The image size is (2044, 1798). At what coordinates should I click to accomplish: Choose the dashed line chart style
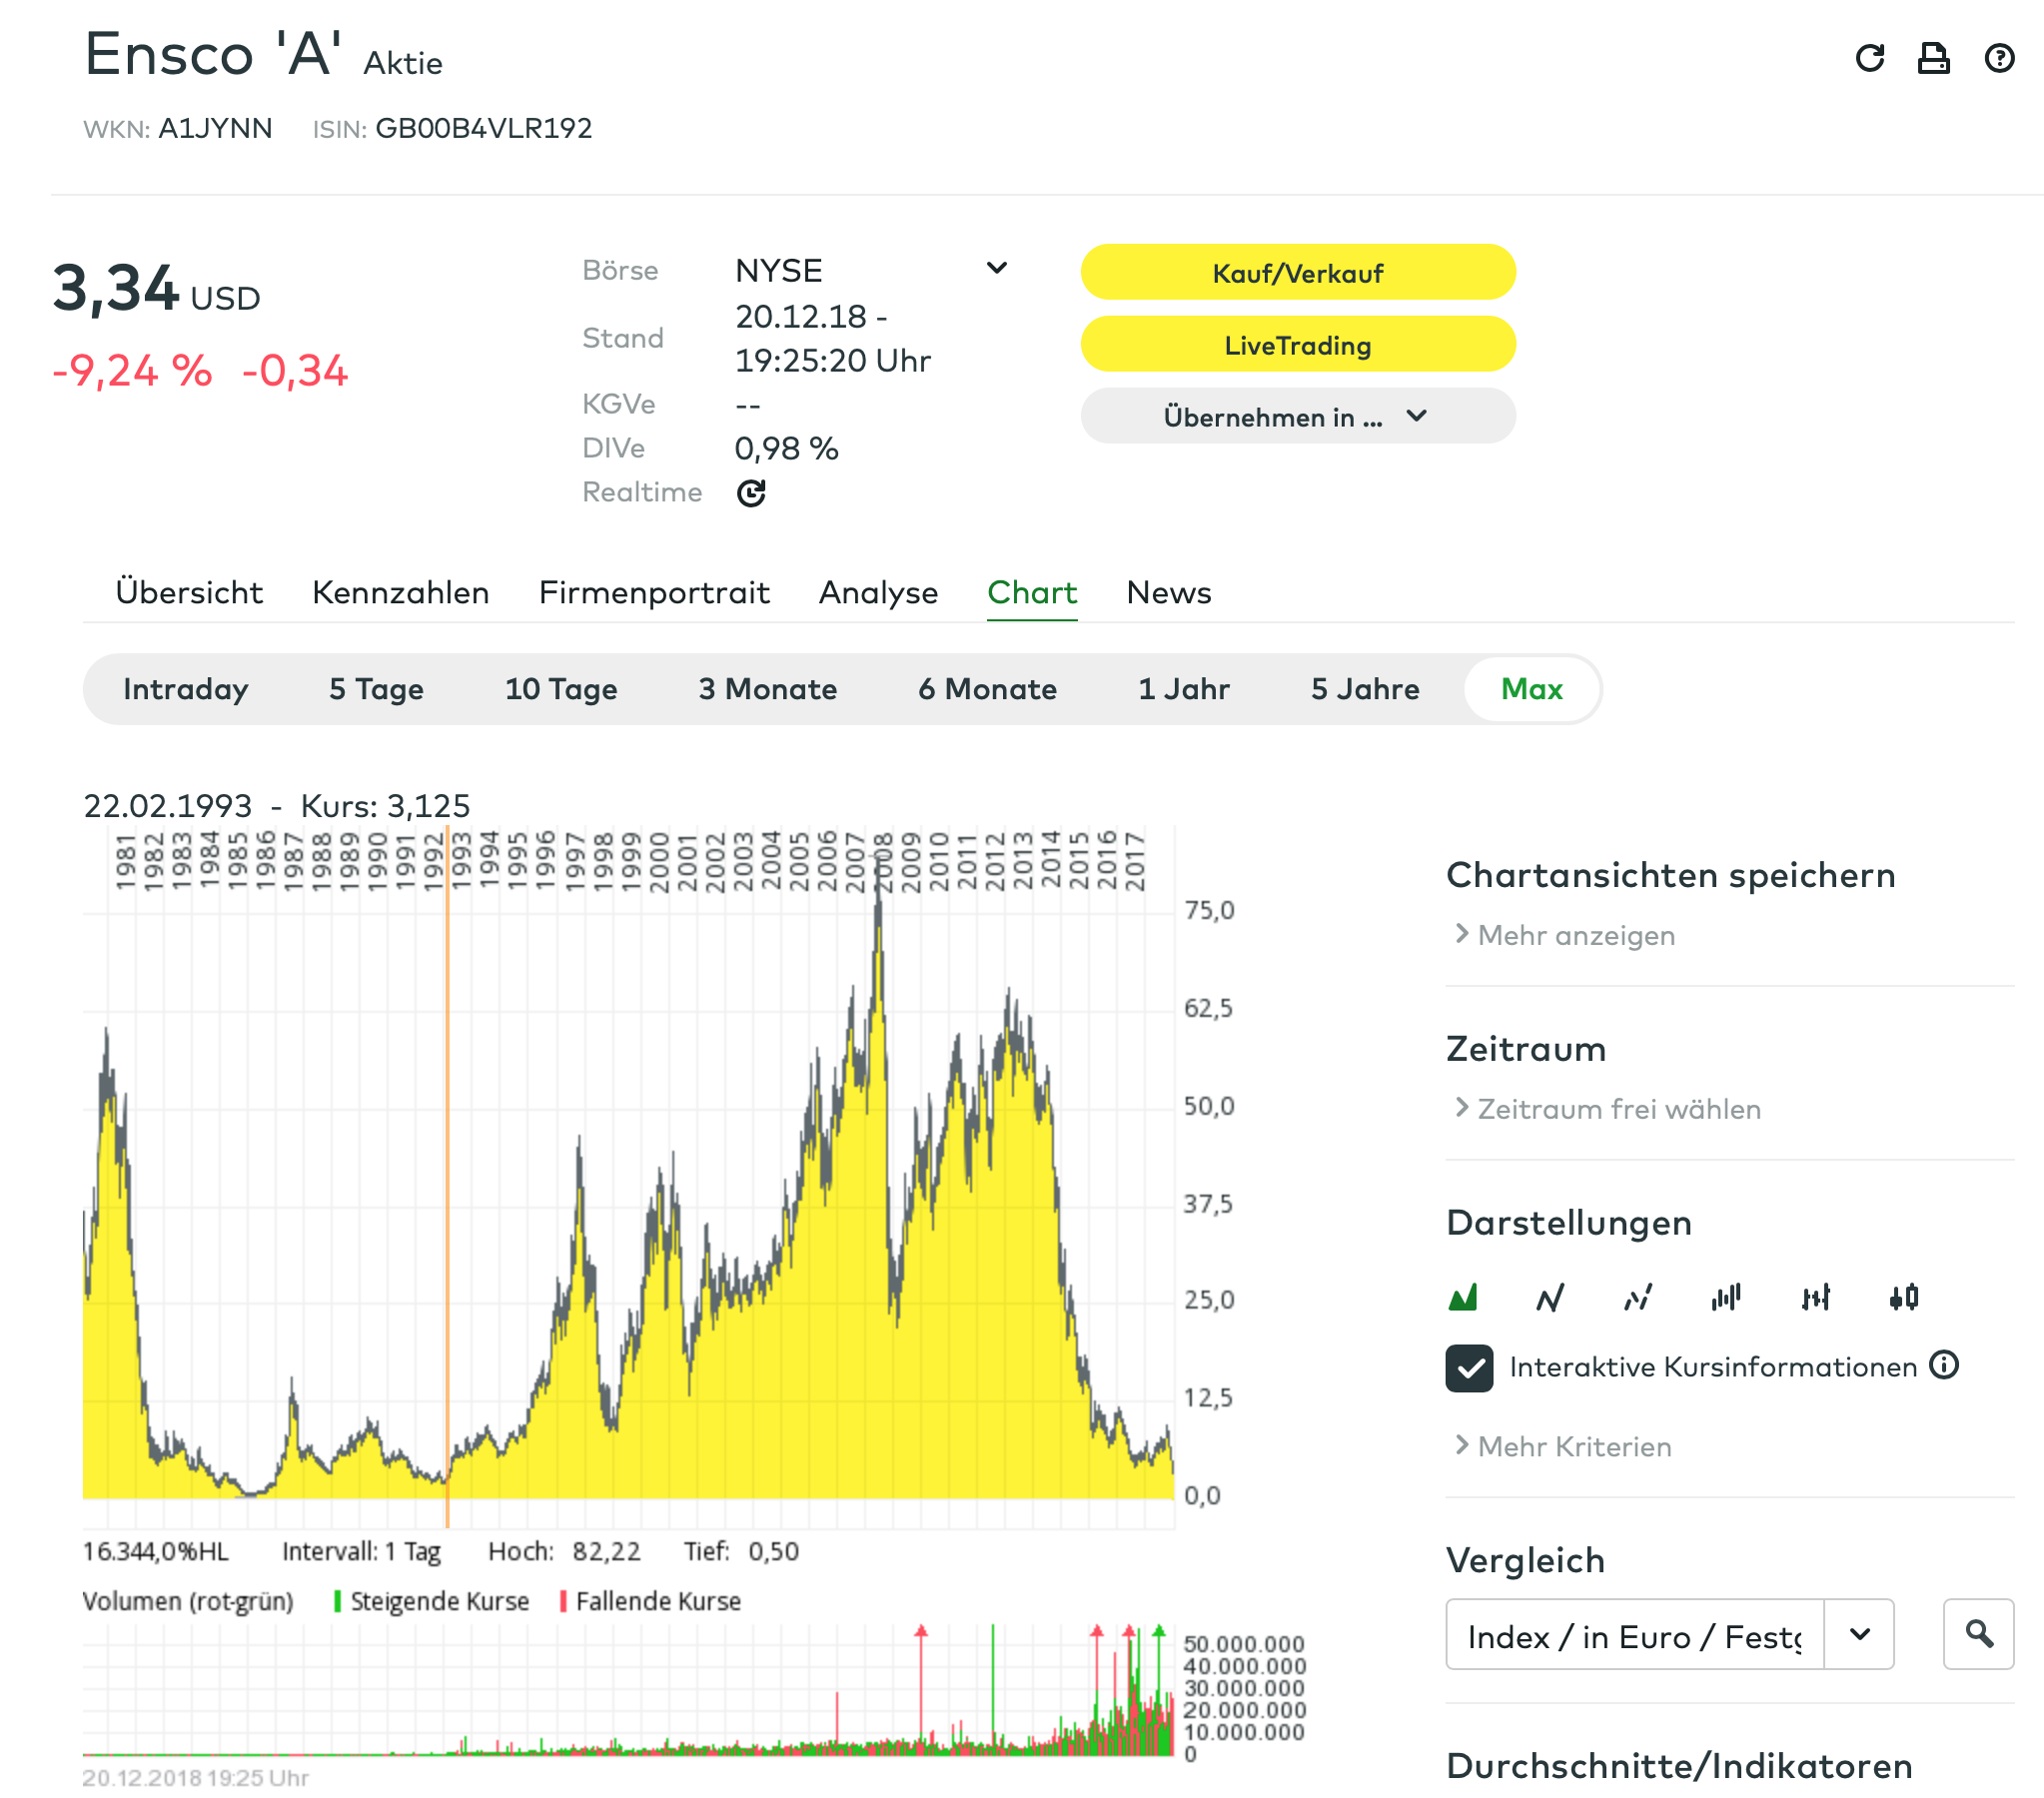click(1638, 1298)
